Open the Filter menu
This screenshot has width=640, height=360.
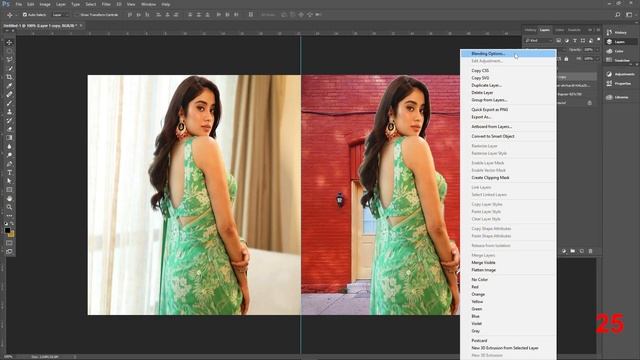point(106,4)
